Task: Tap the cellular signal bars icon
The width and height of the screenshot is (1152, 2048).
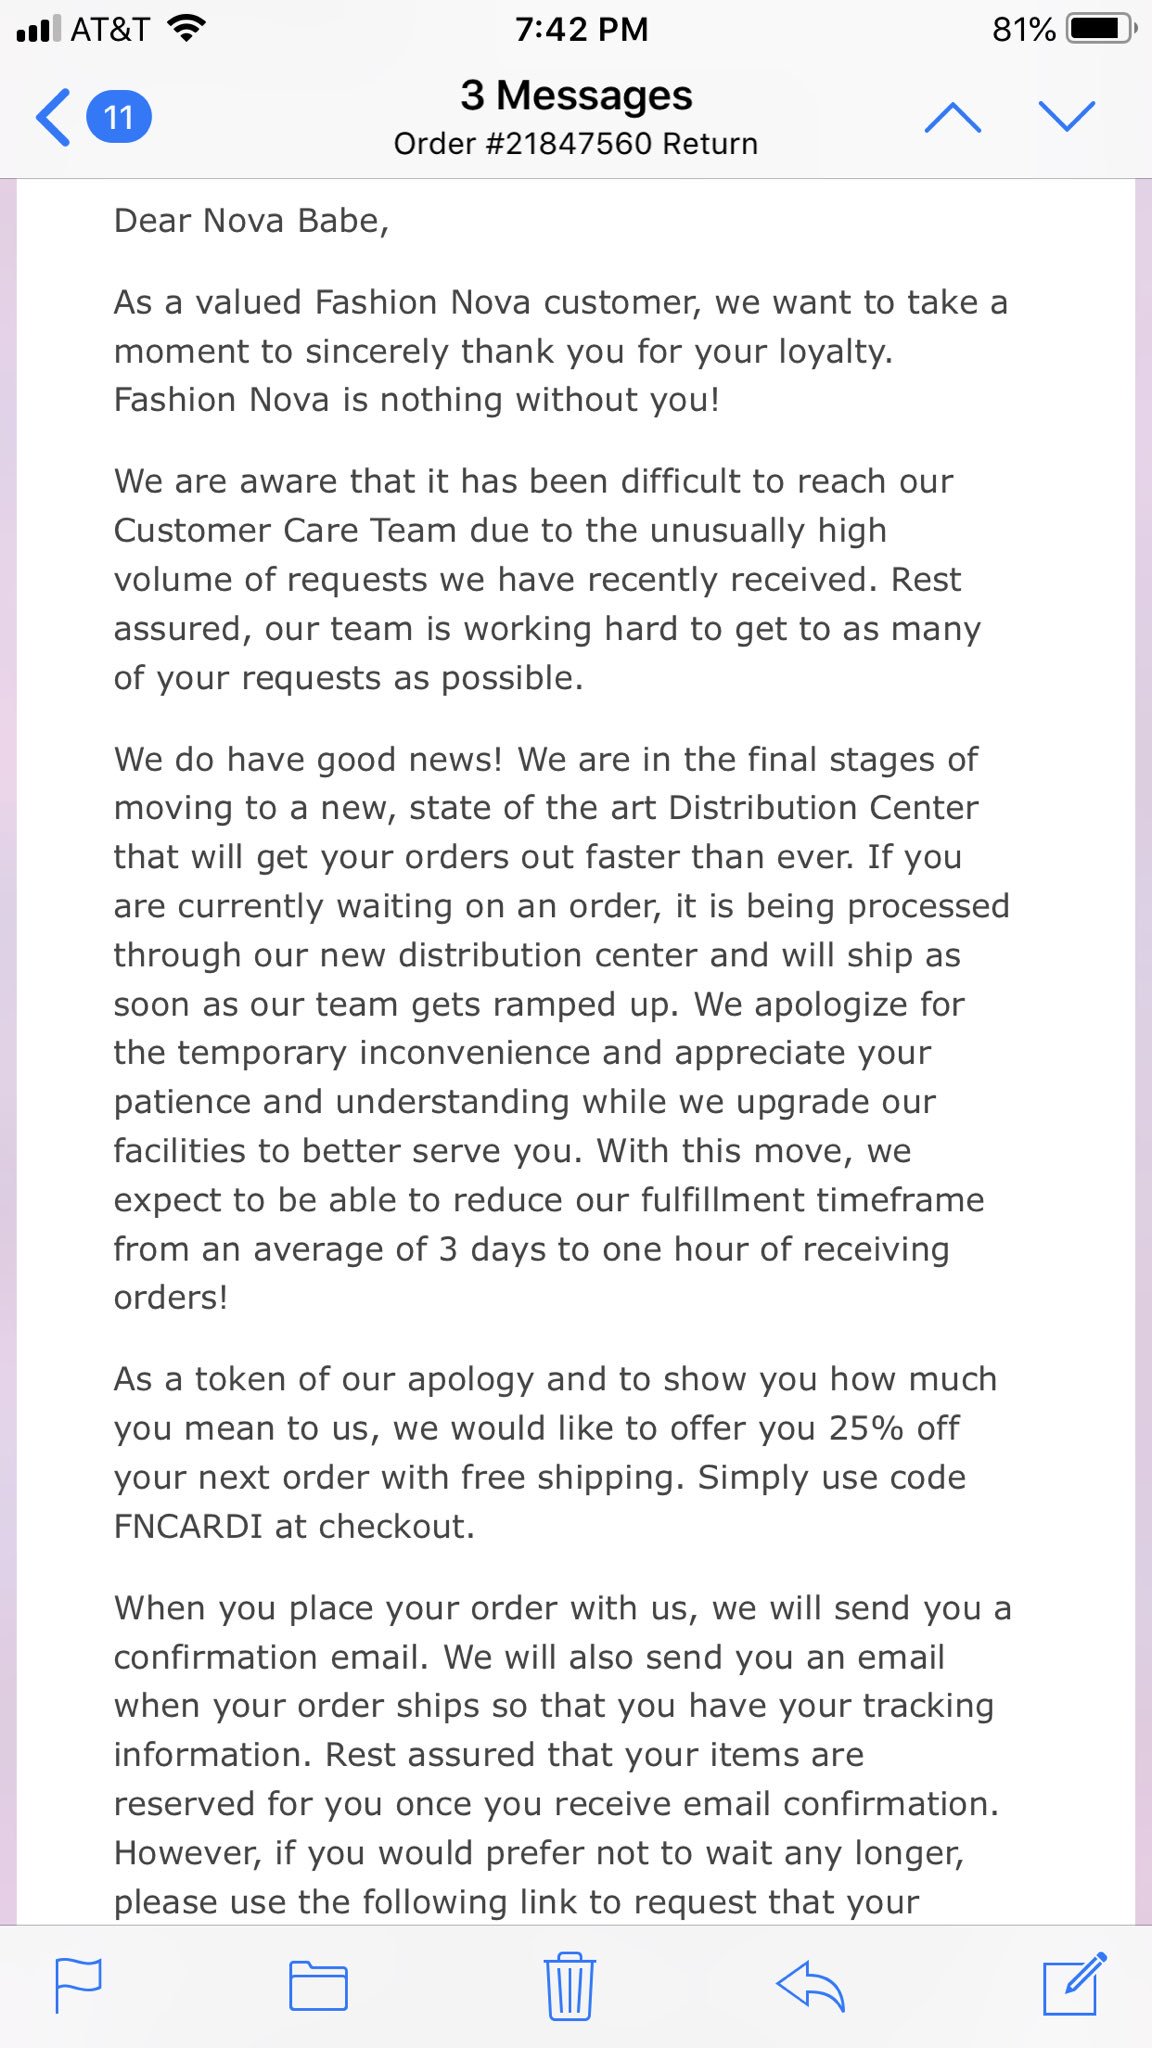Action: click(39, 29)
